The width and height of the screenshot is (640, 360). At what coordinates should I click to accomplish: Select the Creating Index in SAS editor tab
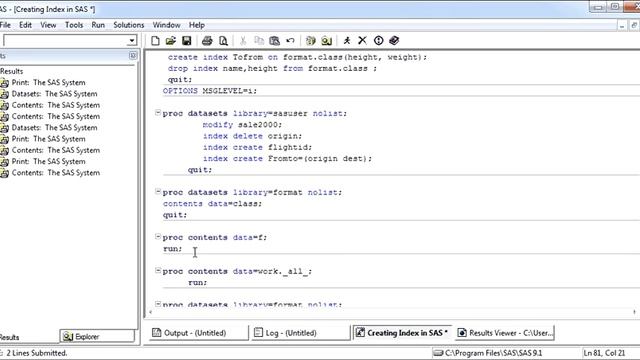402,333
